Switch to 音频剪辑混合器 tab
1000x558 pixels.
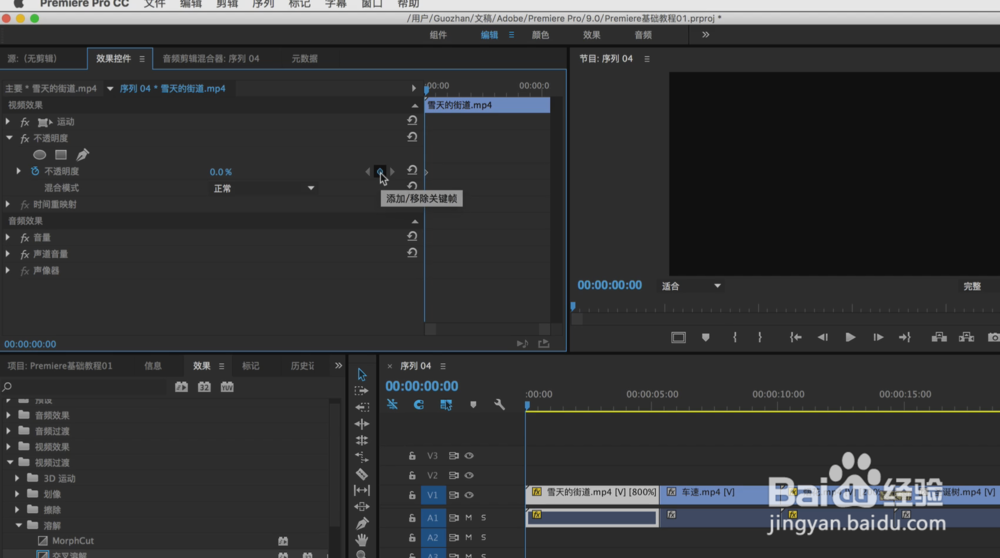(210, 59)
